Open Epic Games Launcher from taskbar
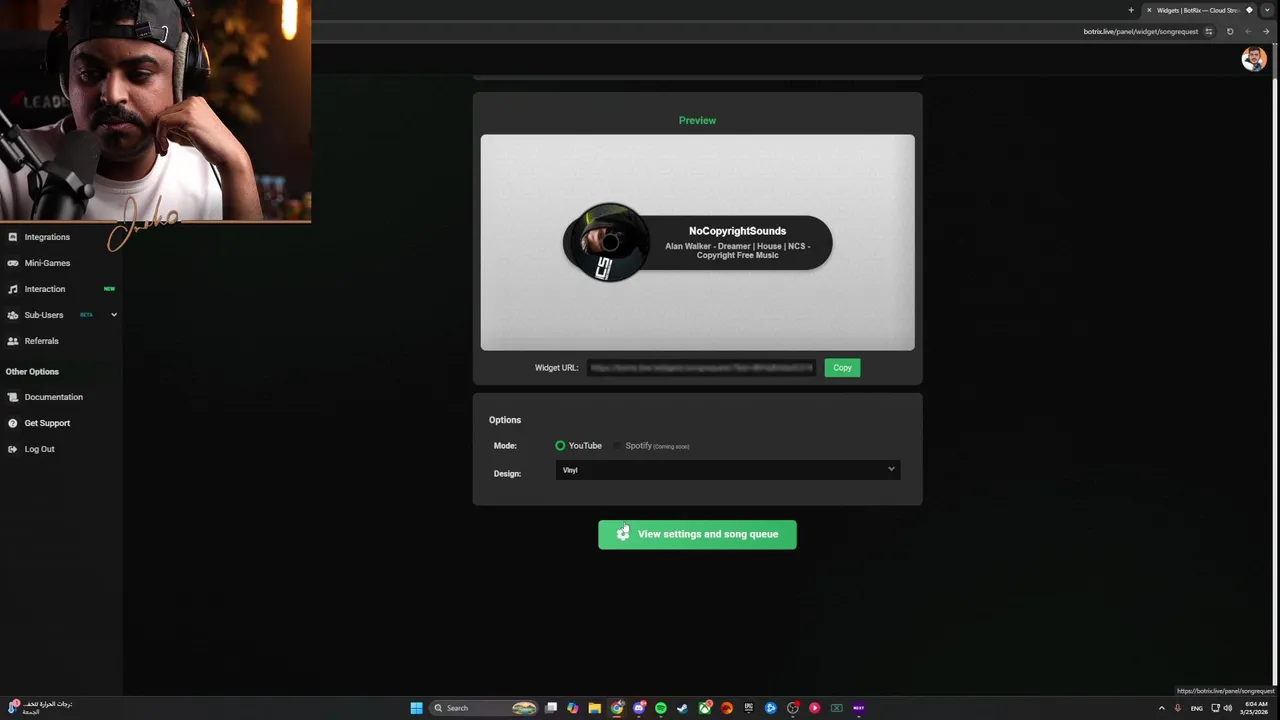 [749, 708]
